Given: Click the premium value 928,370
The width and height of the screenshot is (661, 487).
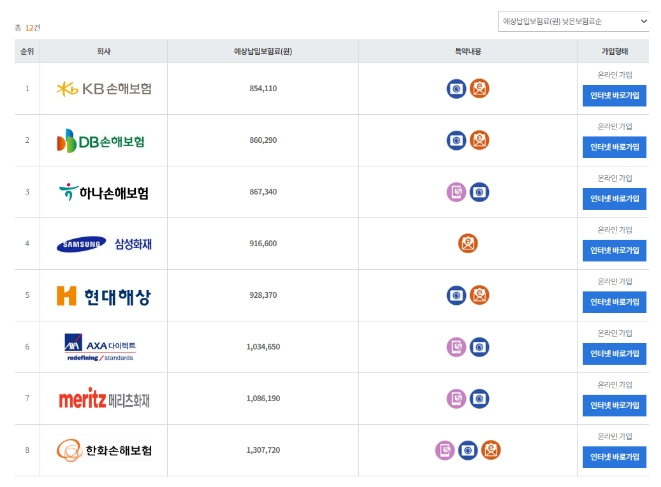Looking at the screenshot, I should (263, 295).
